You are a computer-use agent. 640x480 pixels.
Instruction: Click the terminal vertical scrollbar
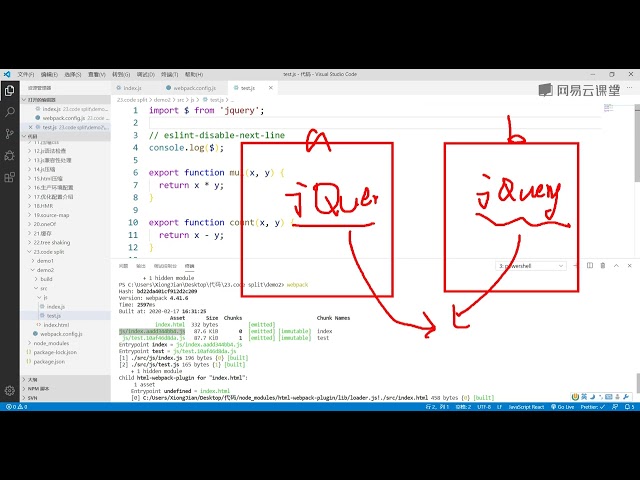point(638,383)
